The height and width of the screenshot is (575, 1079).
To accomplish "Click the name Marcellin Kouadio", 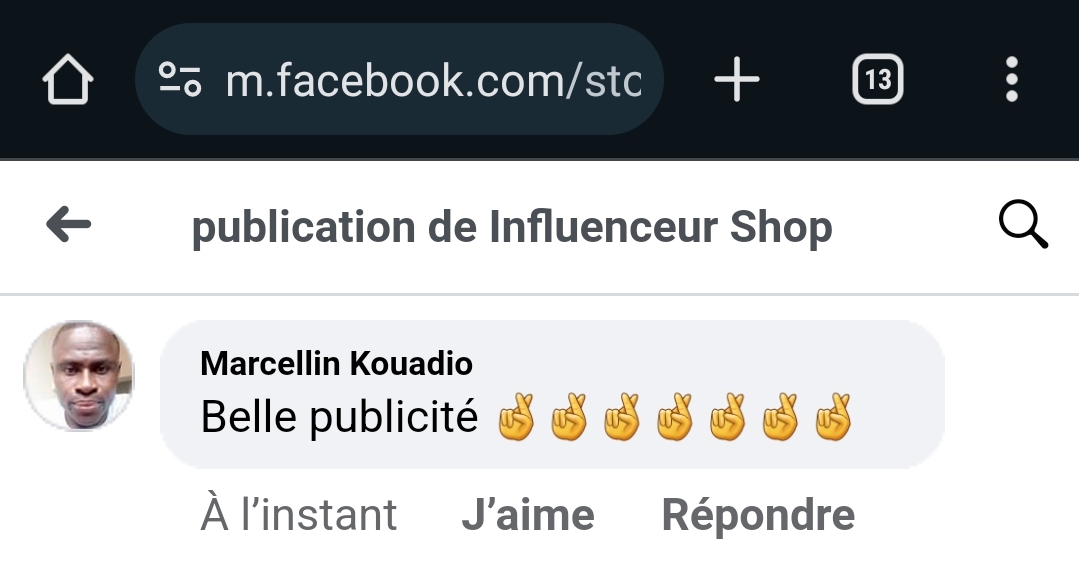I will tap(336, 363).
